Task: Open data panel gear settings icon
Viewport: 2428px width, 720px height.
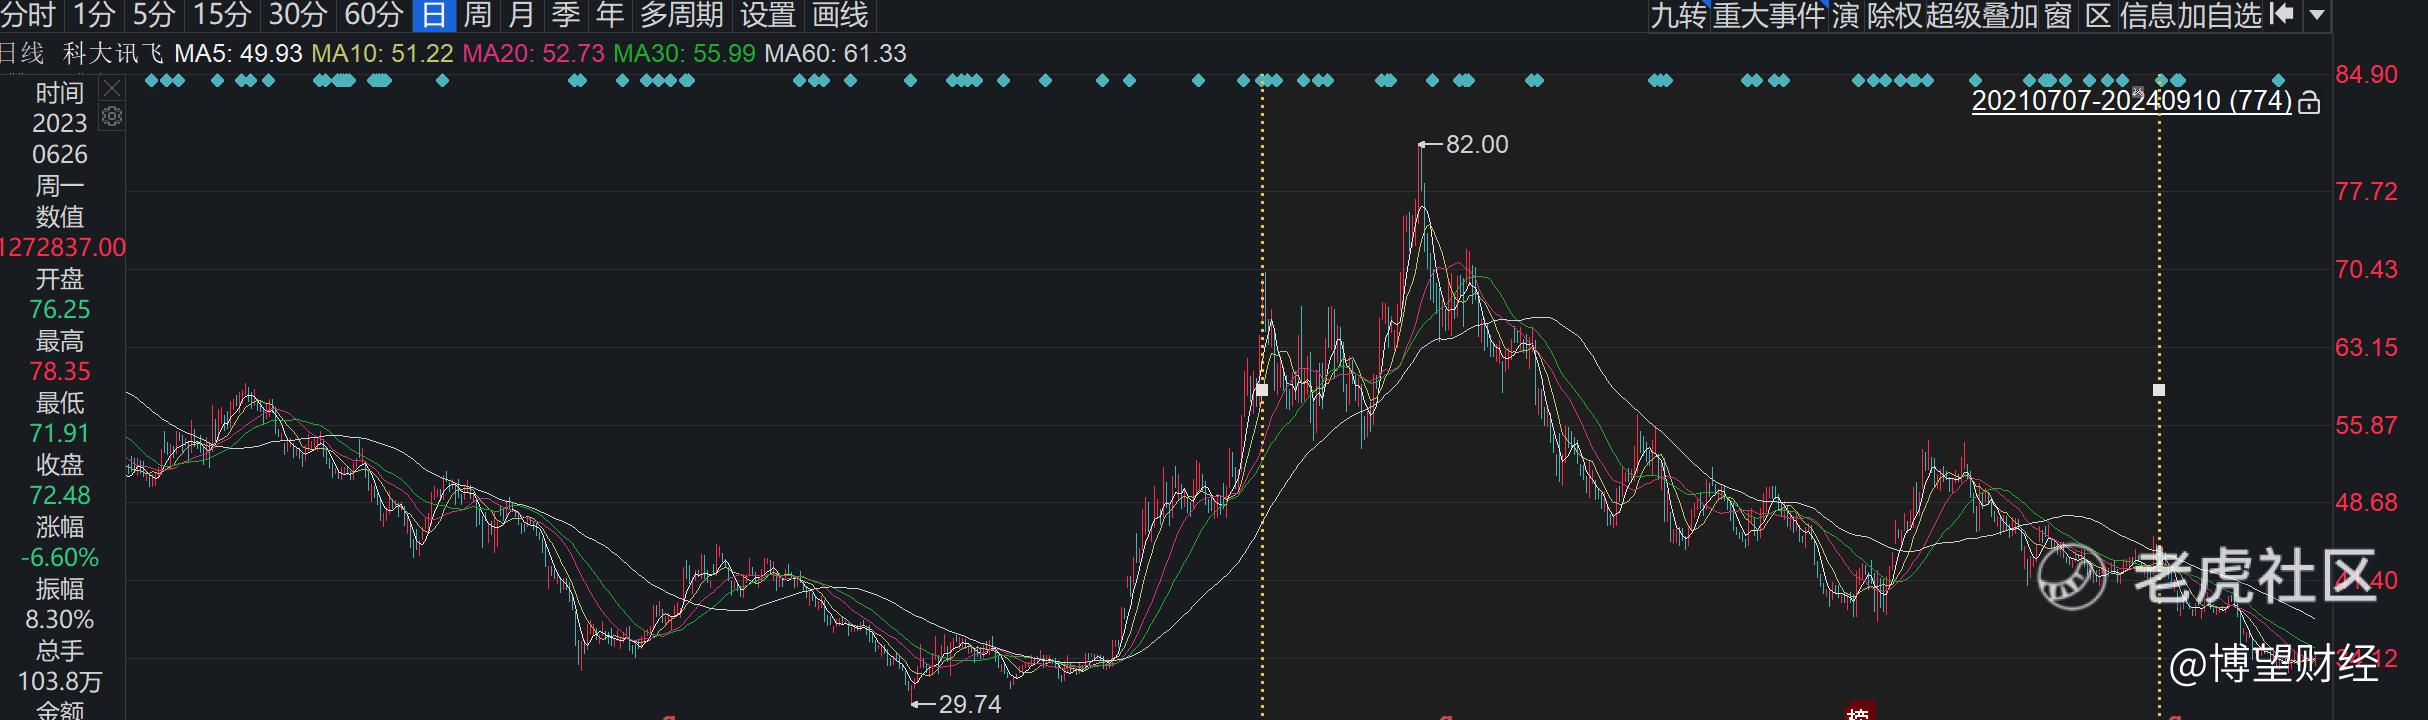Action: [112, 117]
